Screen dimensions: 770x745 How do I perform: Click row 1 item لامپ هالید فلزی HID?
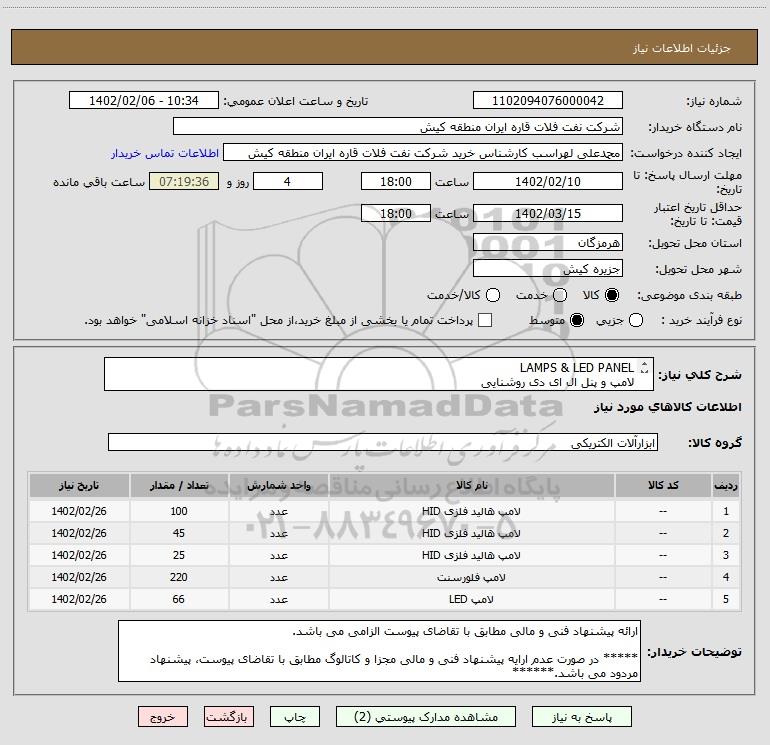click(471, 511)
